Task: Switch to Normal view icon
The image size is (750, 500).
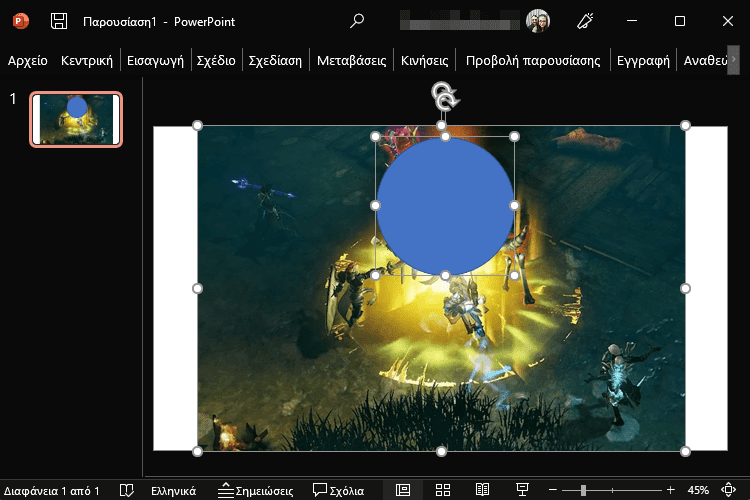Action: pyautogui.click(x=403, y=490)
